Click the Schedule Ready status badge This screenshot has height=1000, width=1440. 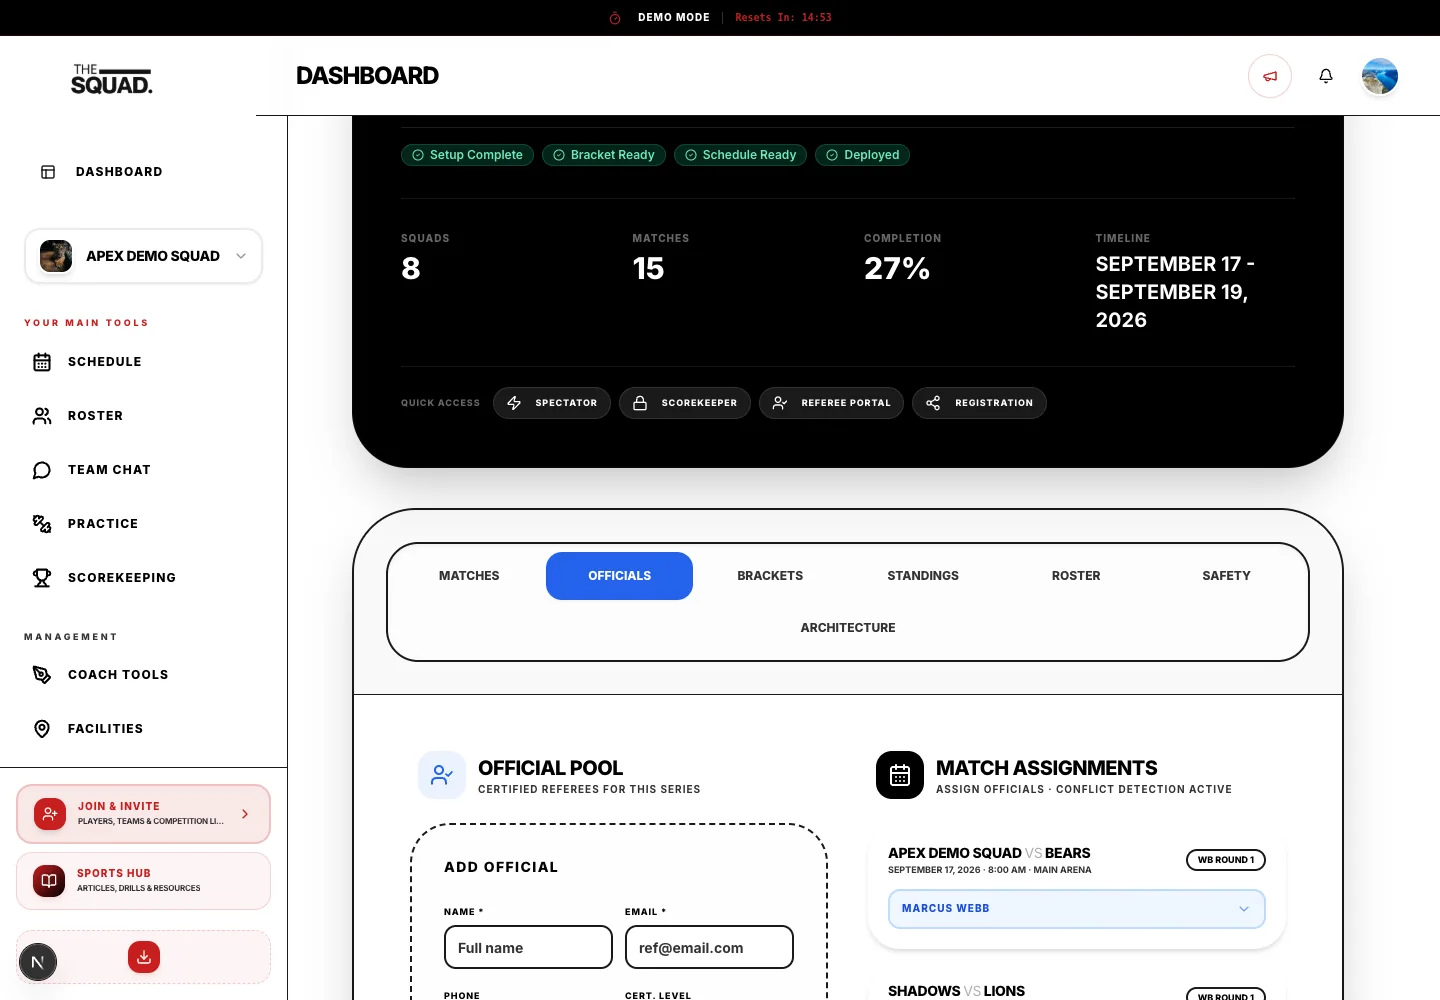740,155
